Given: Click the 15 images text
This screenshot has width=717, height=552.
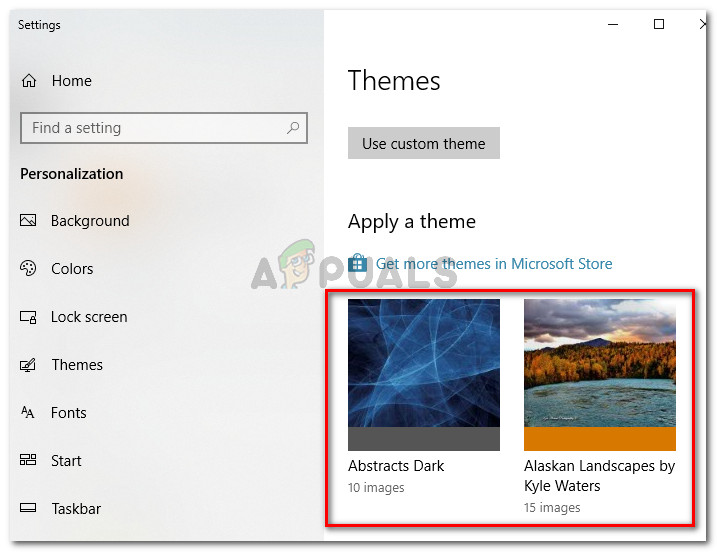Looking at the screenshot, I should 552,508.
